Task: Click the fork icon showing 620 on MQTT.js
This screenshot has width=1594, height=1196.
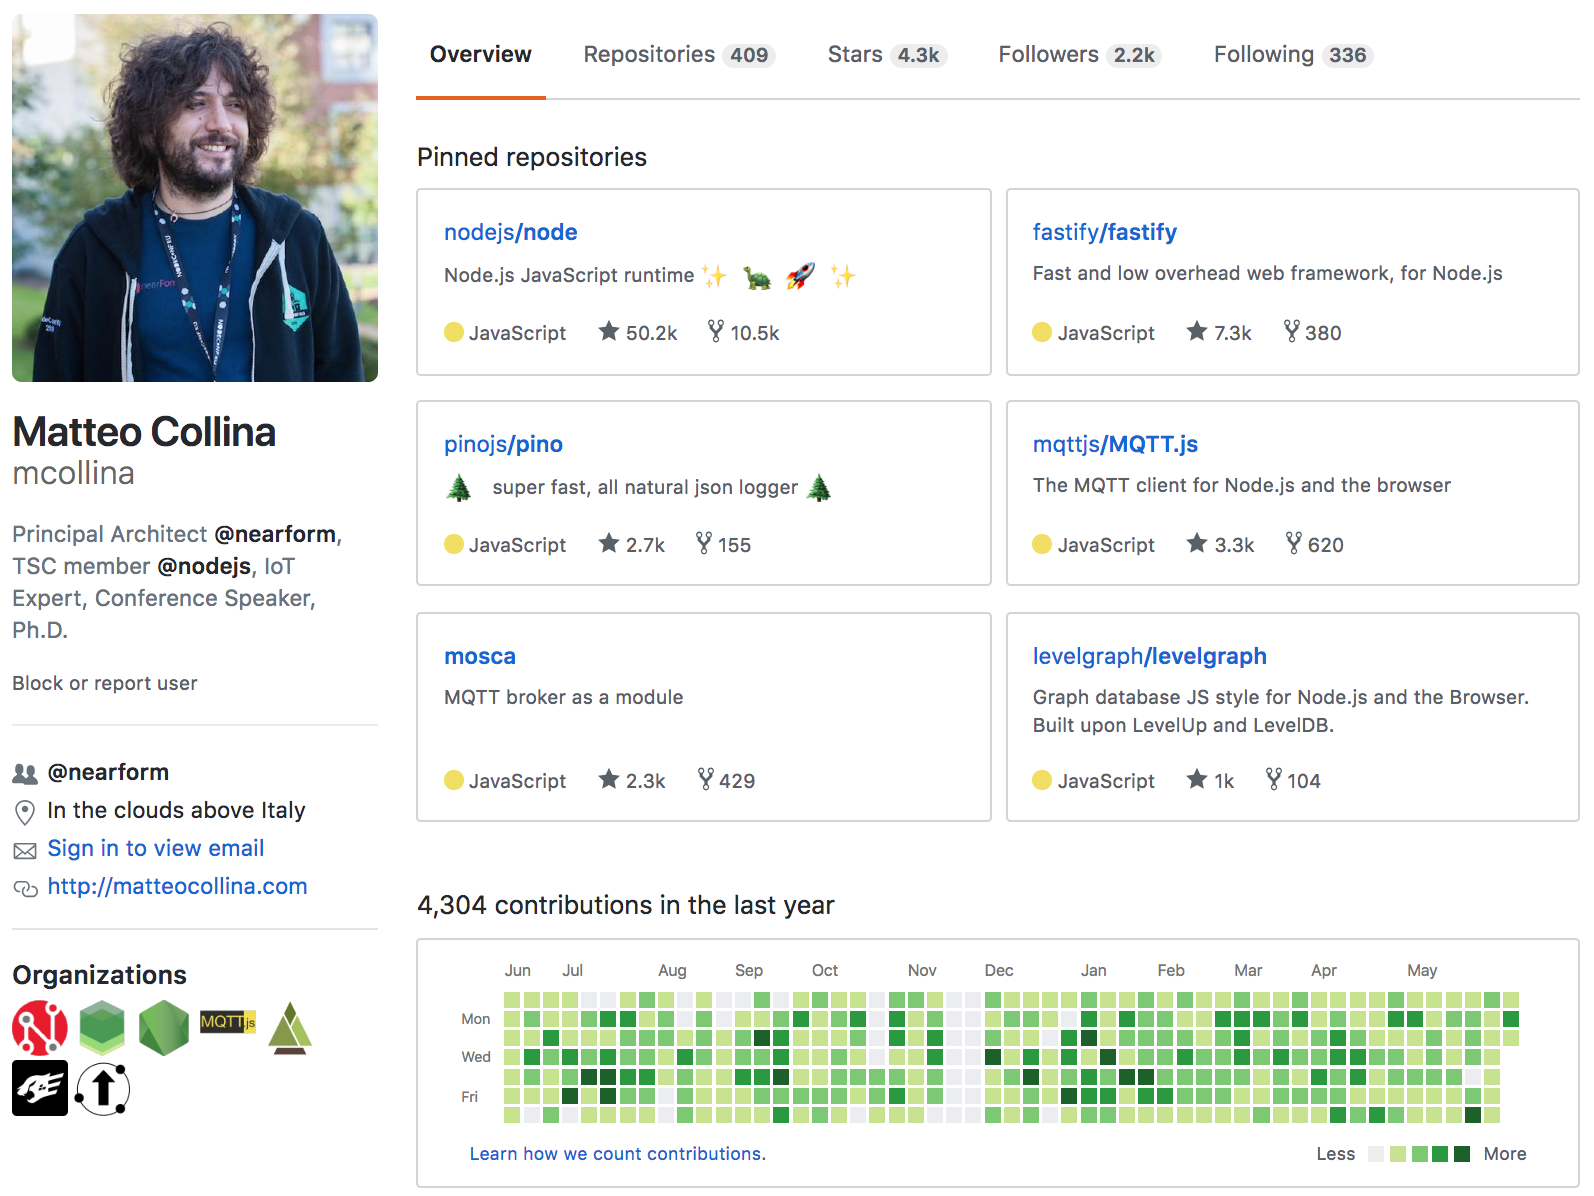Action: 1294,543
